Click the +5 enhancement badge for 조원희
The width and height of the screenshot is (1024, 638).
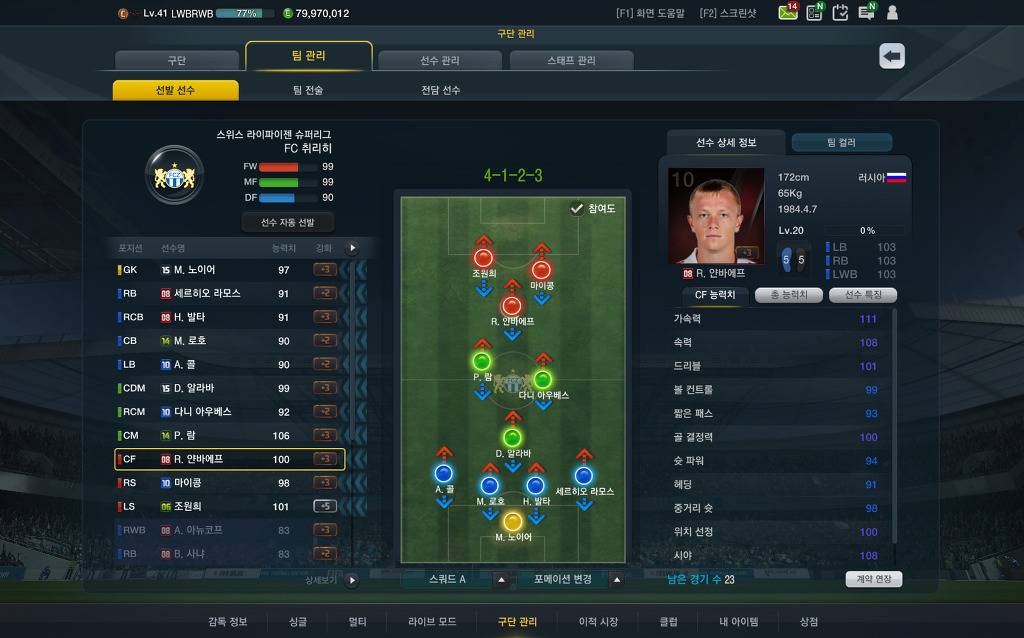[x=325, y=506]
